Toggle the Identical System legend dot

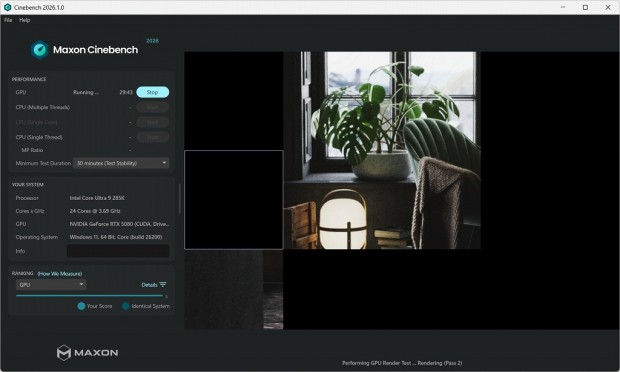(126, 306)
